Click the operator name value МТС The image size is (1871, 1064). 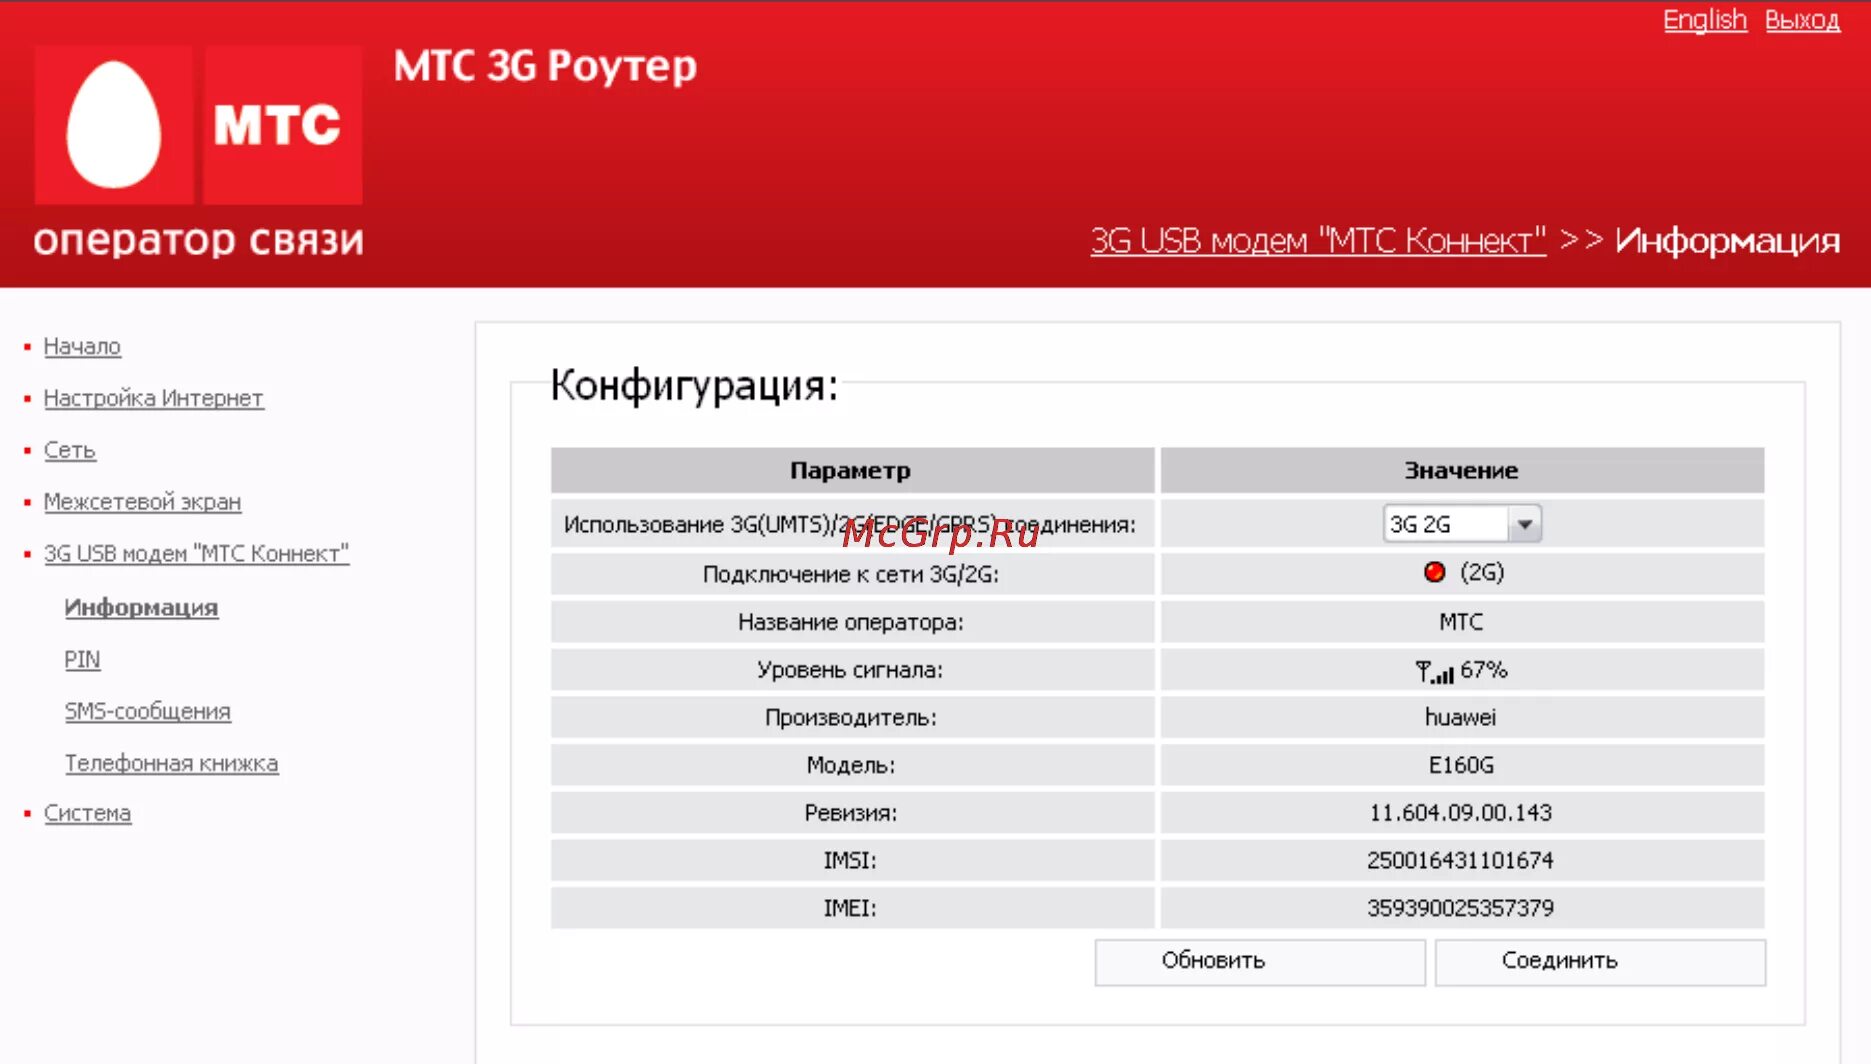click(x=1461, y=622)
